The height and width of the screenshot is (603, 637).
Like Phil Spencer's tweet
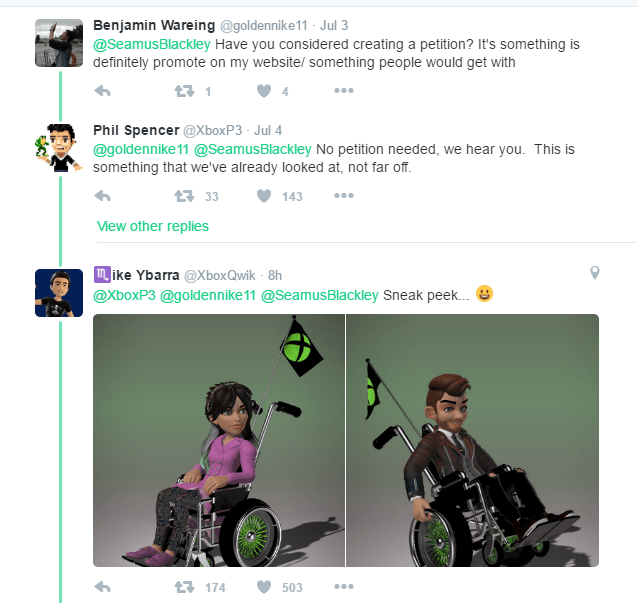(264, 196)
